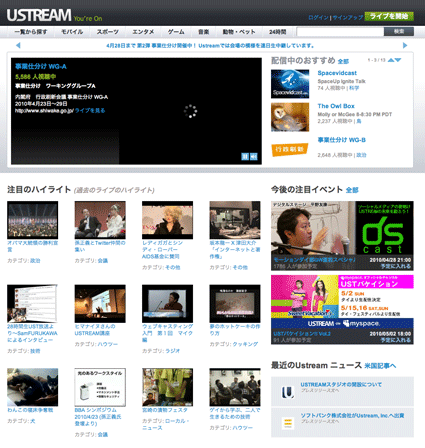Open the Spacevidcast channel title link
425x448 pixels.
point(337,73)
